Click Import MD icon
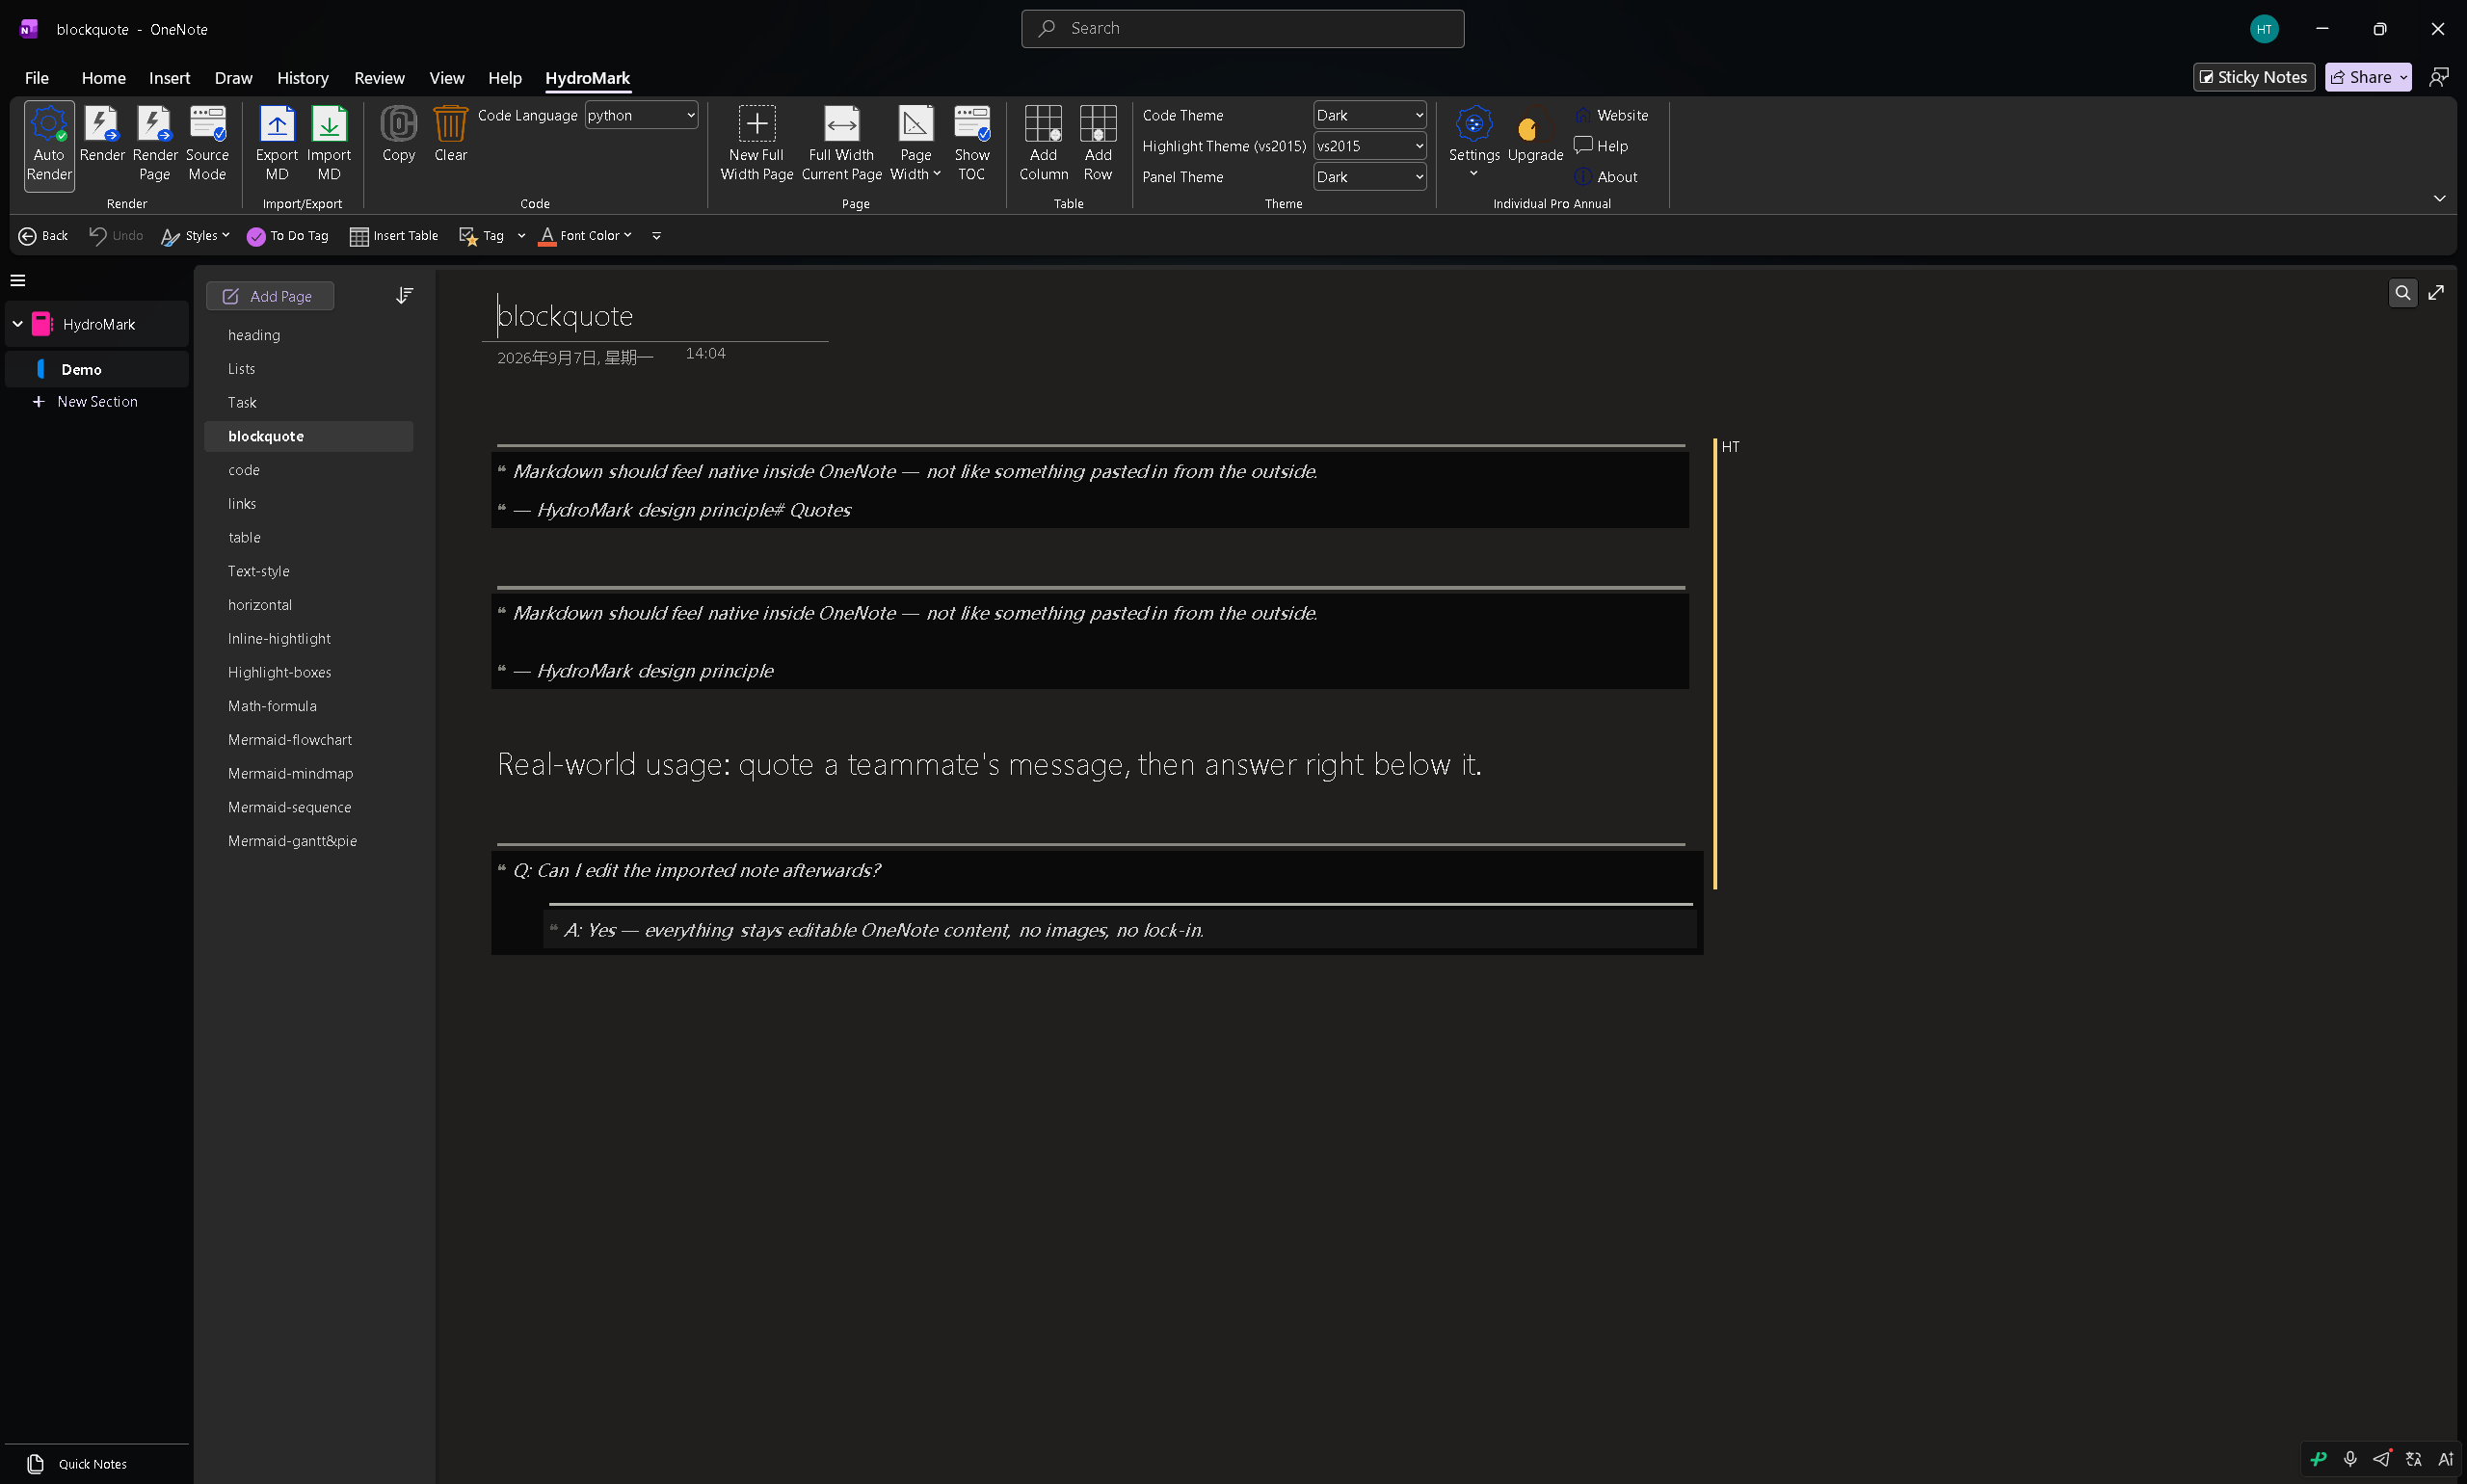 point(329,145)
